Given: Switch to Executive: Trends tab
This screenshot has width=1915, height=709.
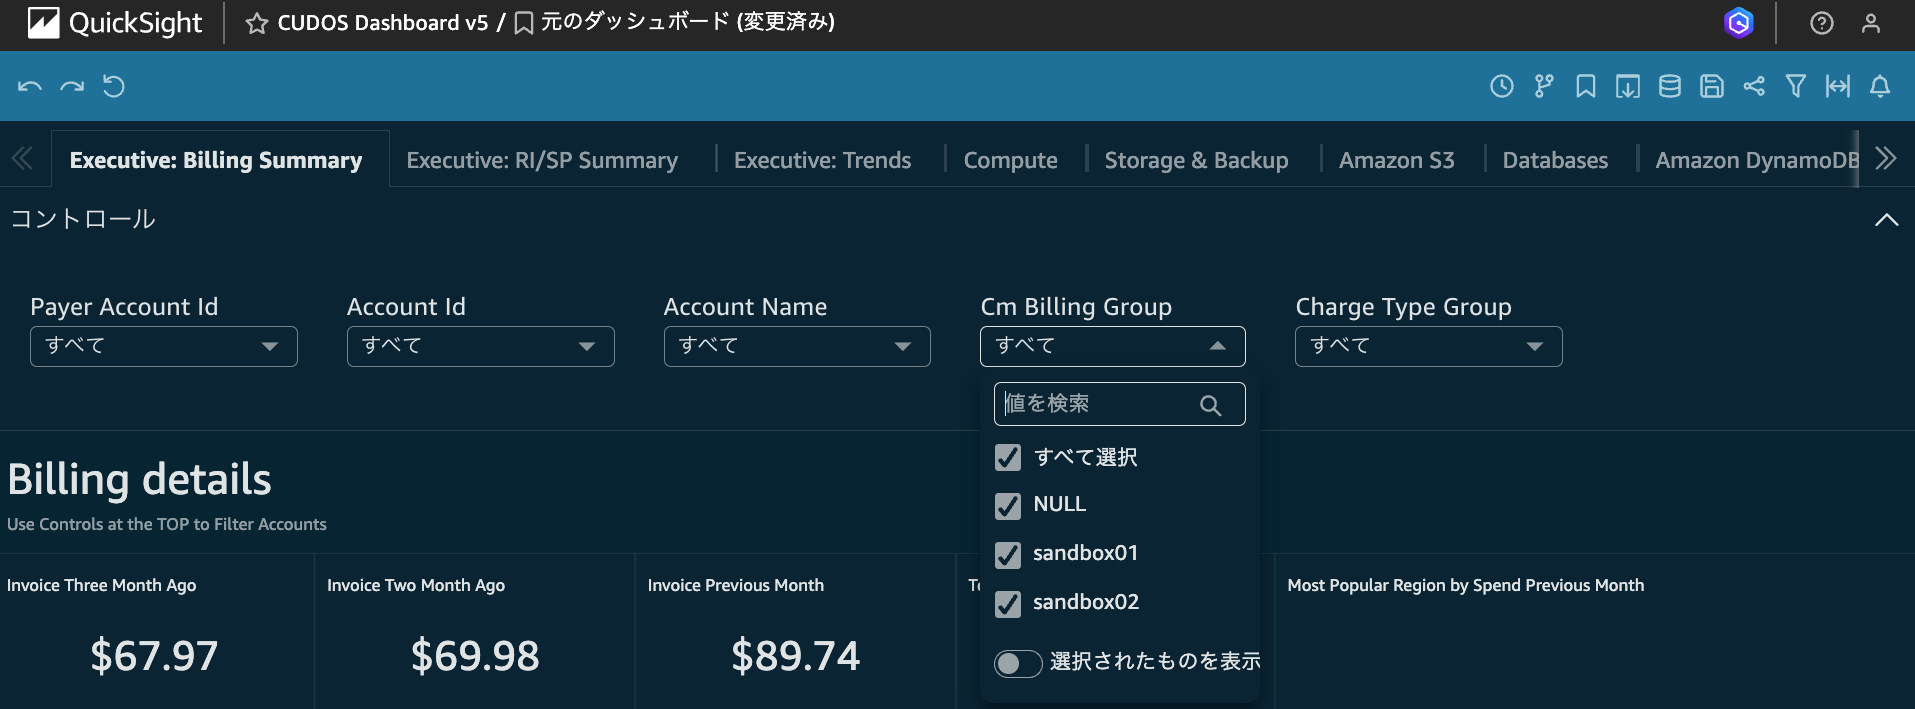Looking at the screenshot, I should pos(823,160).
